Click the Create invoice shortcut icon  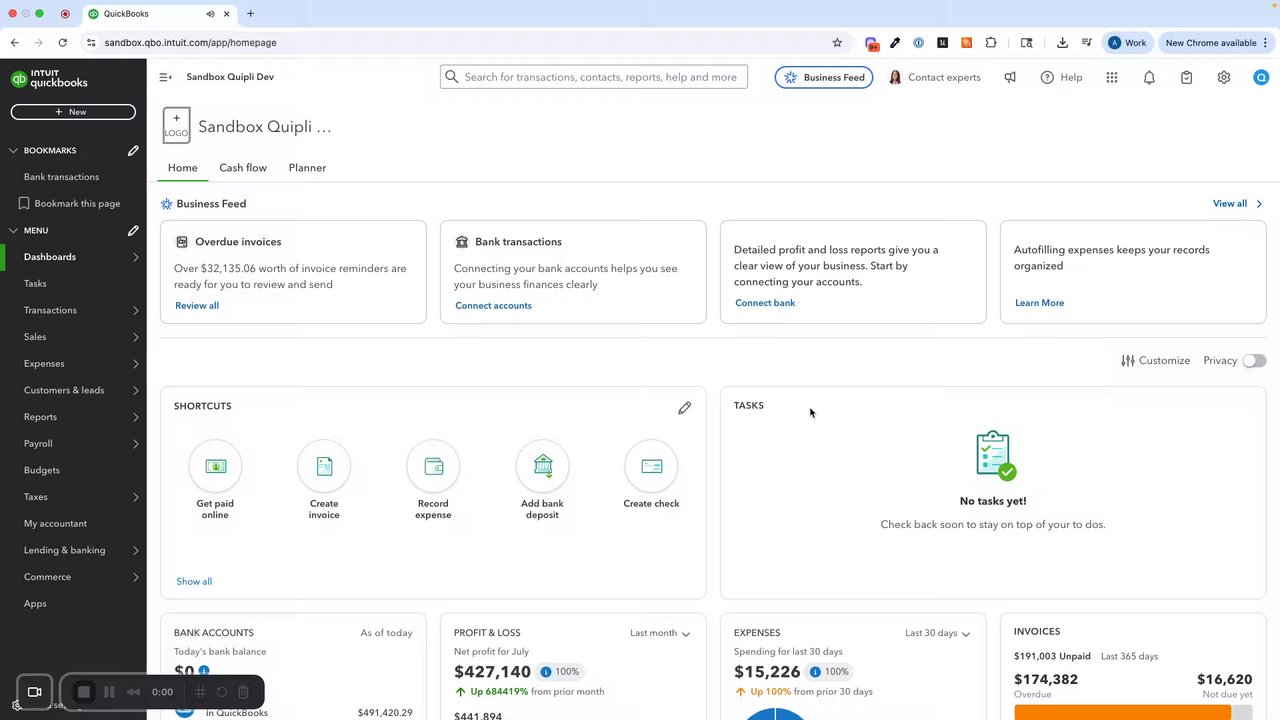(x=324, y=466)
